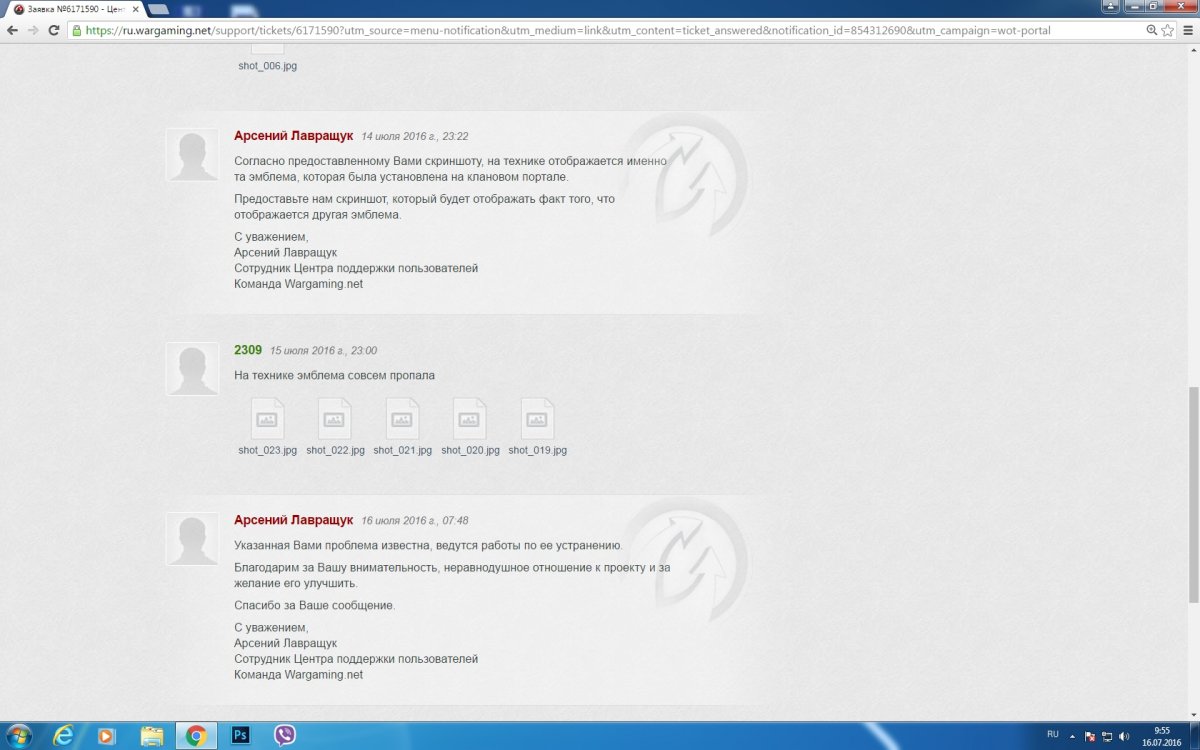Open the shot_021.jpg file name link
This screenshot has height=750, width=1200.
pyautogui.click(x=402, y=450)
